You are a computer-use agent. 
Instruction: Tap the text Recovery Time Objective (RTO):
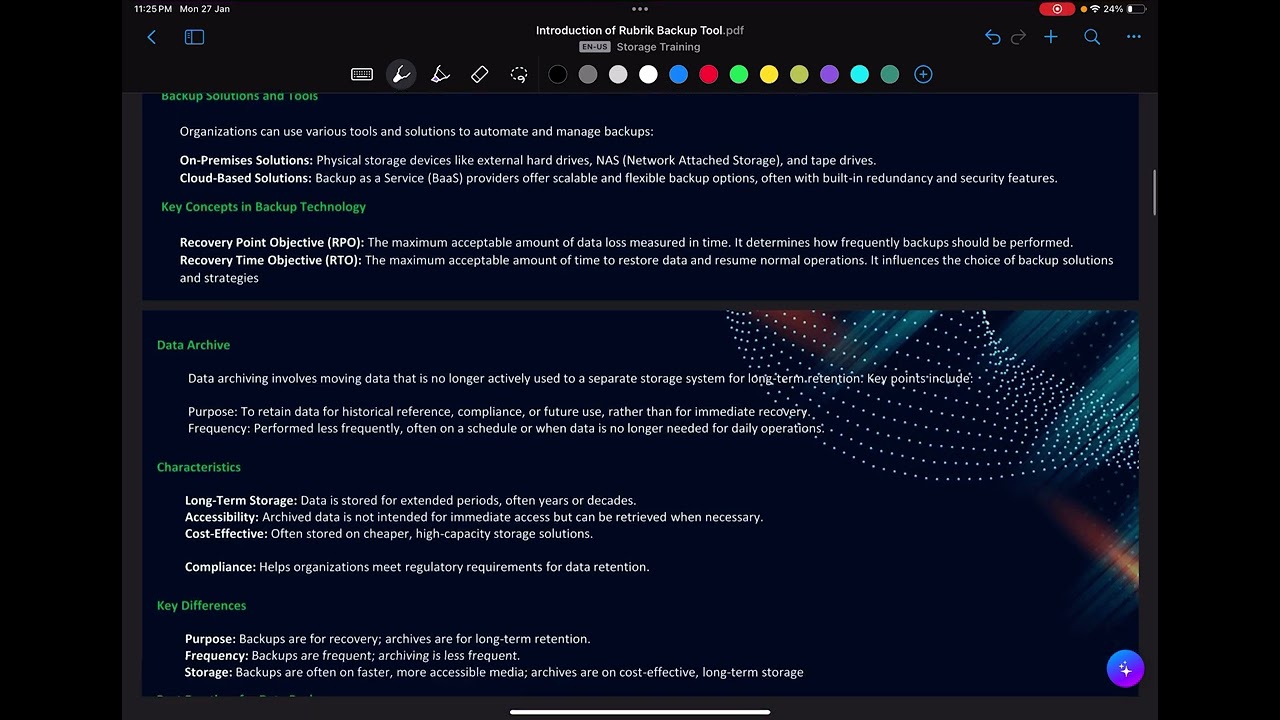click(271, 260)
